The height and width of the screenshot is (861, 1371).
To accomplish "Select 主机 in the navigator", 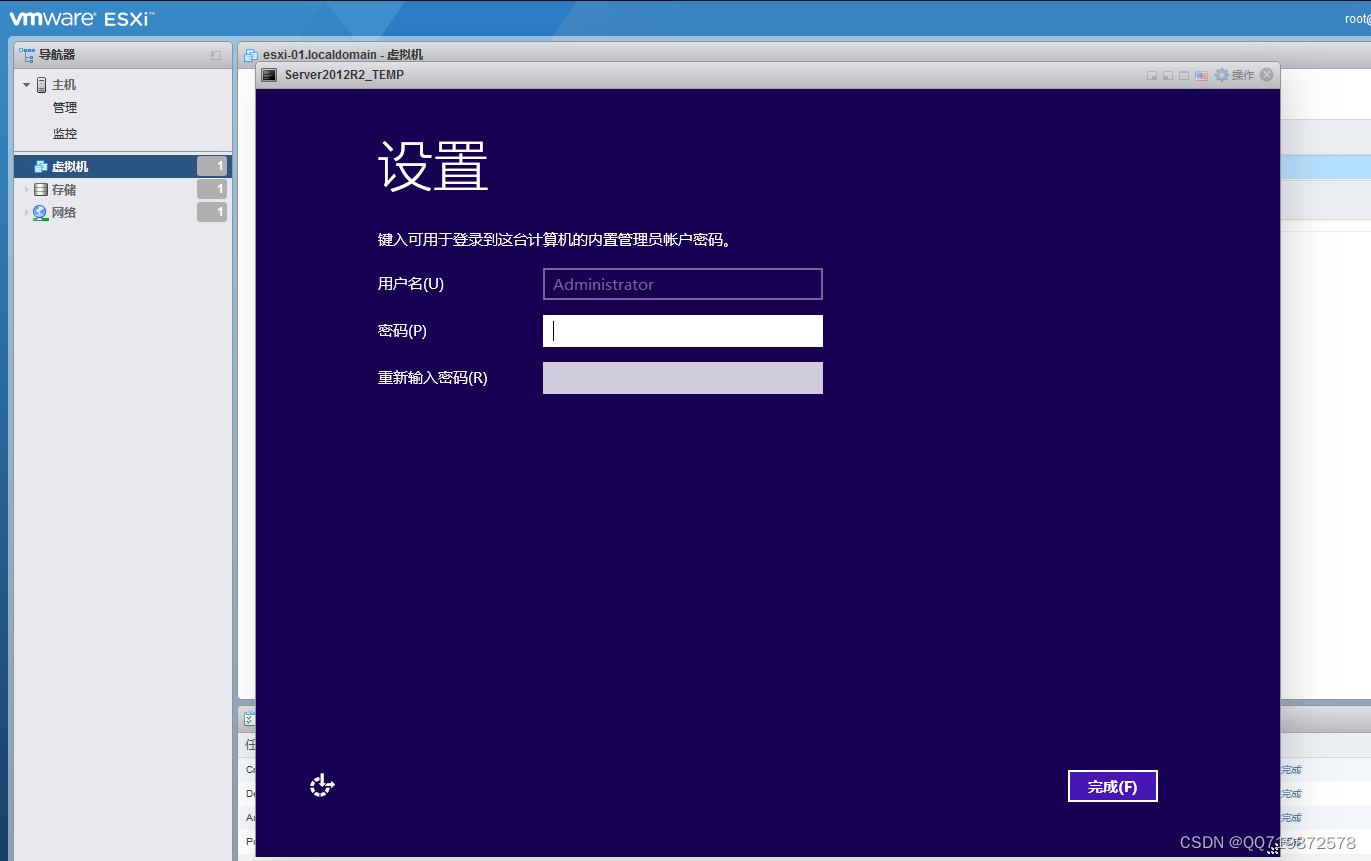I will [64, 85].
